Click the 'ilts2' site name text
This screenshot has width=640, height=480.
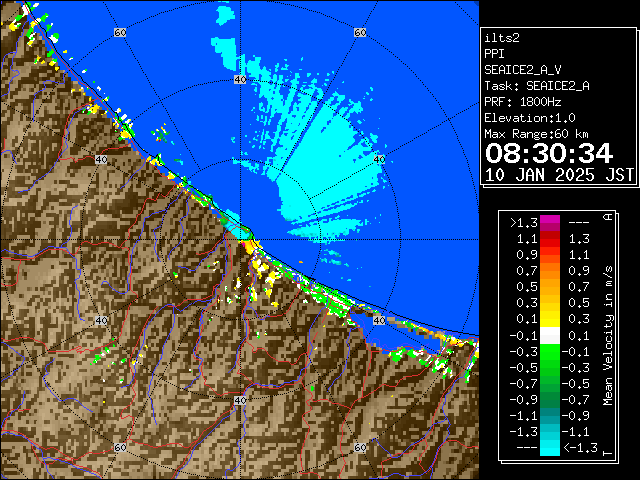tap(502, 38)
